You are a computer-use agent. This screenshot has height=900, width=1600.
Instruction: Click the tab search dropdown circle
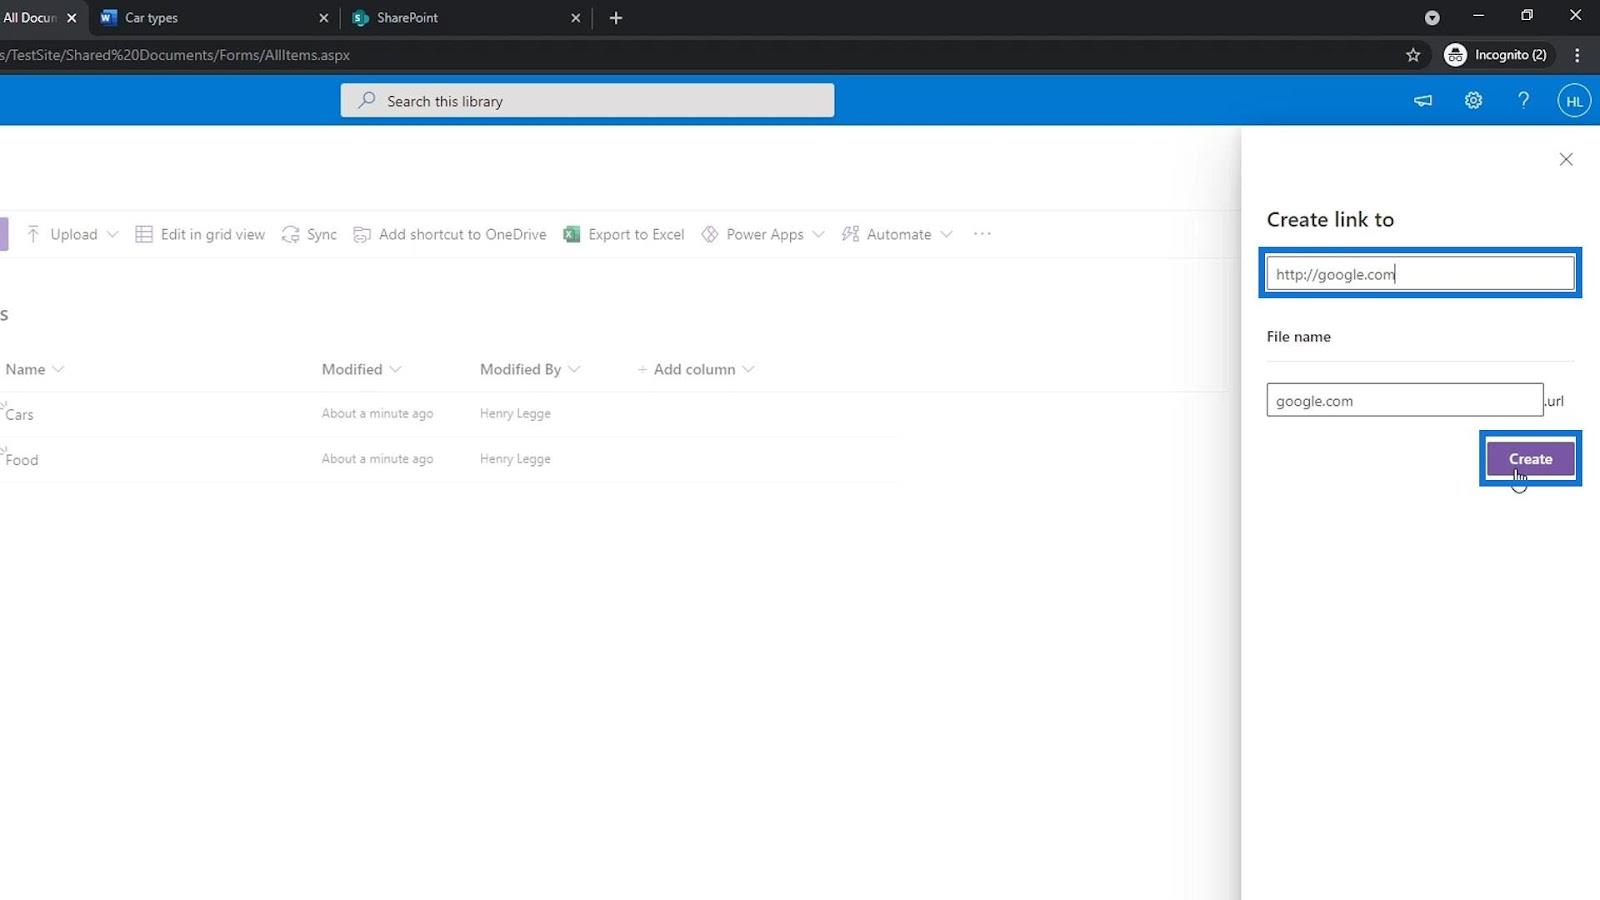(1432, 18)
